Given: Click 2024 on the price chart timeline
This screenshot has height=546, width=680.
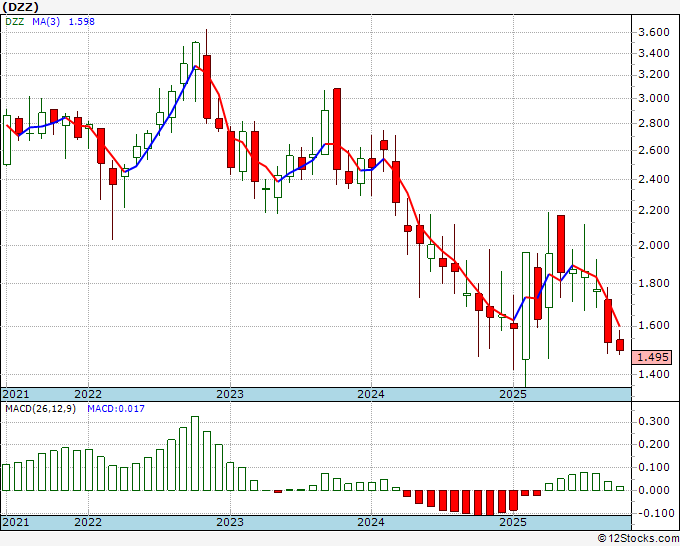Looking at the screenshot, I should tap(371, 394).
